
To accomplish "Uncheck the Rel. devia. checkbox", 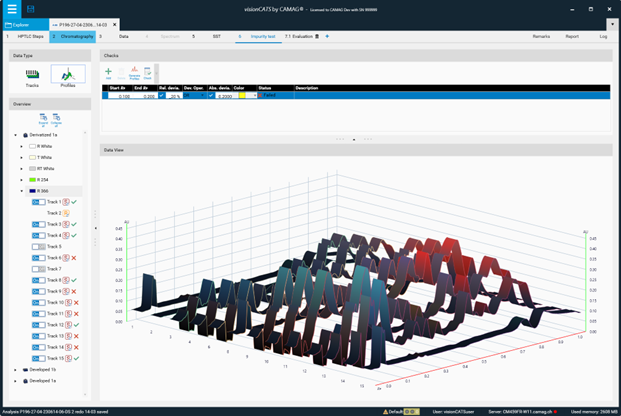I will (162, 95).
